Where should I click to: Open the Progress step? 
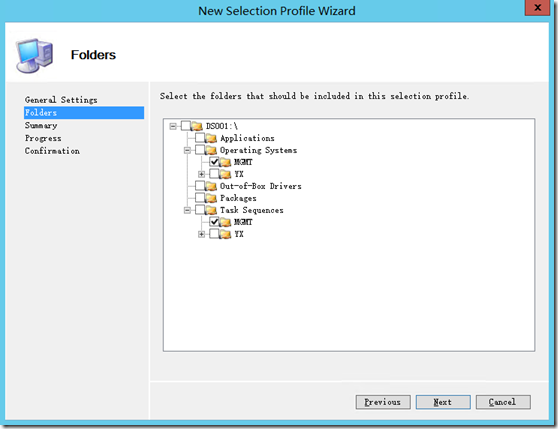click(x=43, y=138)
